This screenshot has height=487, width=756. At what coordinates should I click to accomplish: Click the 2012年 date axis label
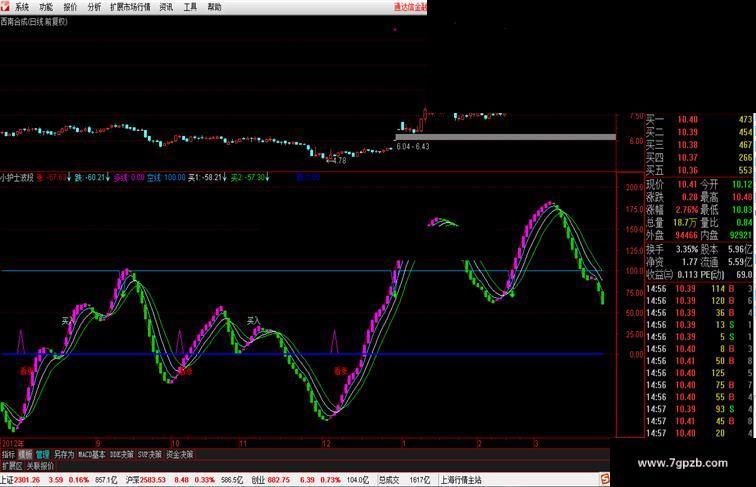13,443
